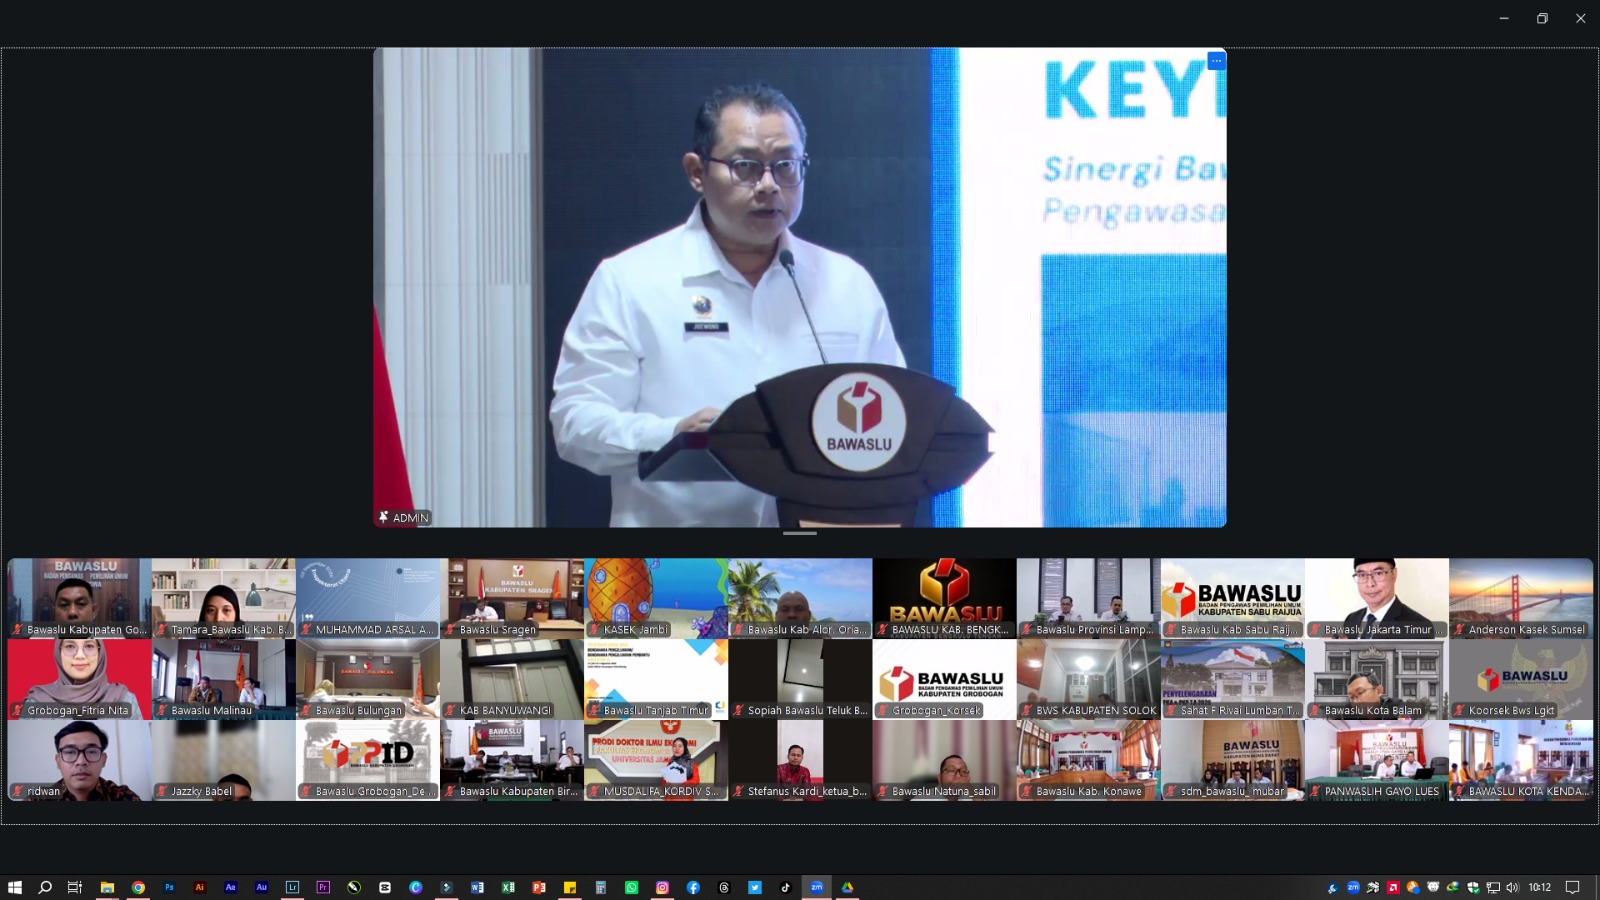Image resolution: width=1600 pixels, height=900 pixels.
Task: Open File Explorer from the taskbar
Action: [x=107, y=887]
